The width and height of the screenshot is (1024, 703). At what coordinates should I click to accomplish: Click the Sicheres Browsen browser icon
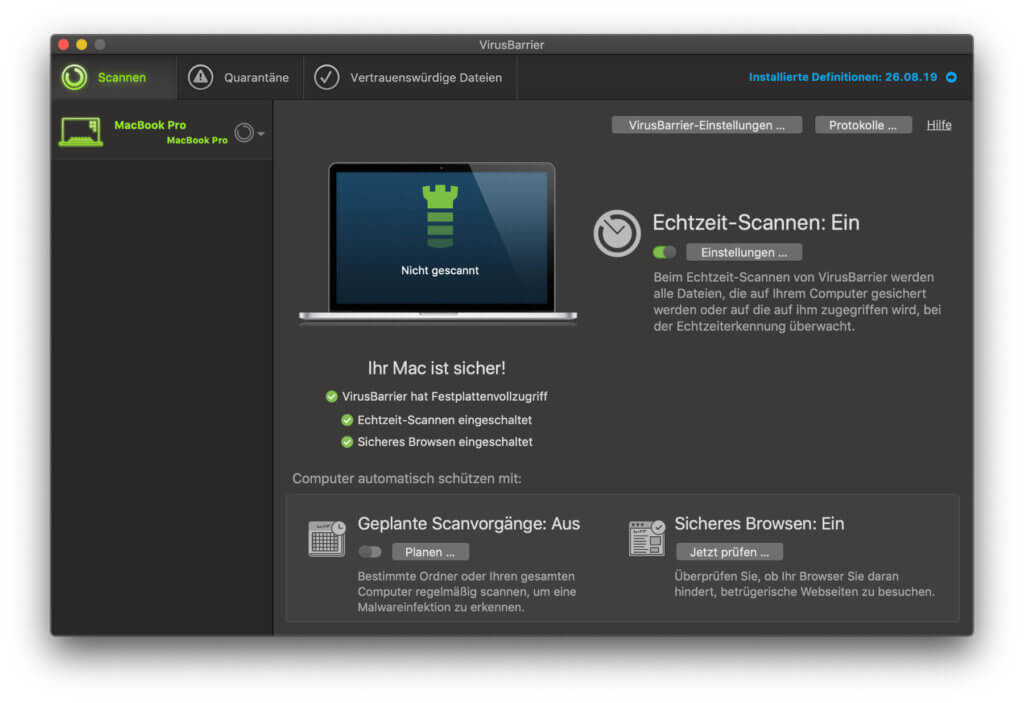tap(647, 538)
